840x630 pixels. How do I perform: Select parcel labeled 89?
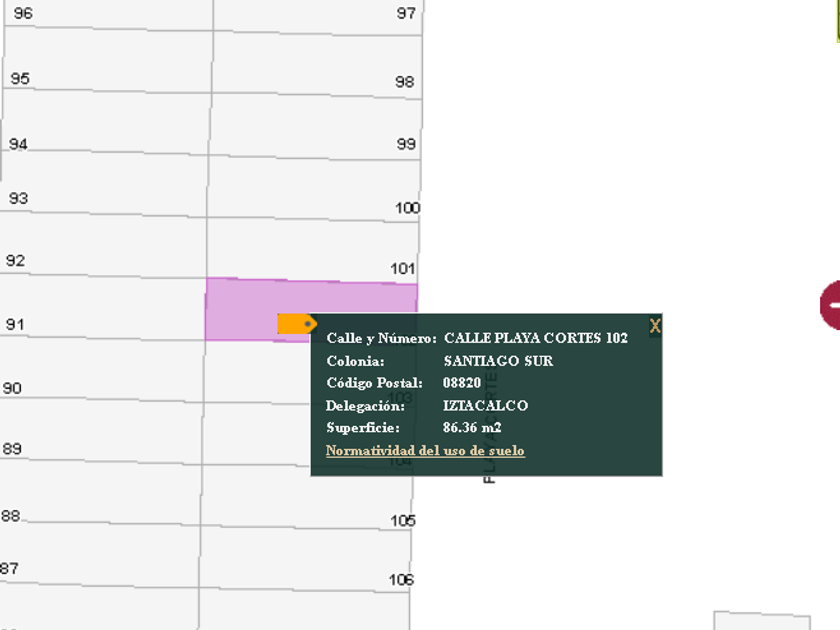click(100, 431)
